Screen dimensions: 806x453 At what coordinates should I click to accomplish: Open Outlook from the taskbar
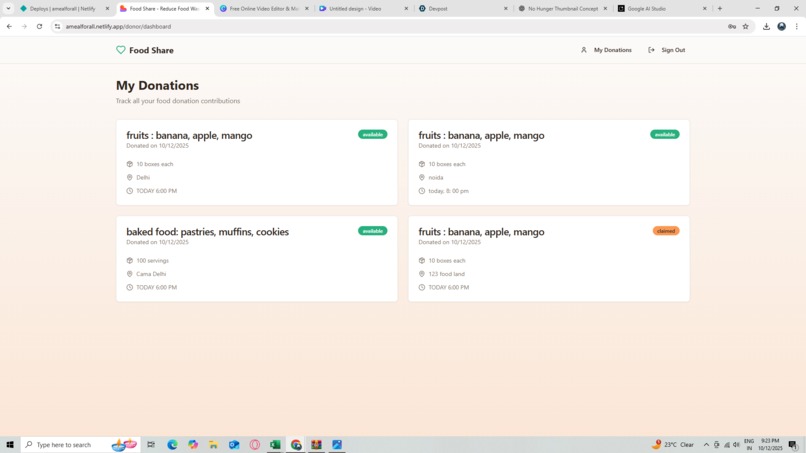pos(234,445)
